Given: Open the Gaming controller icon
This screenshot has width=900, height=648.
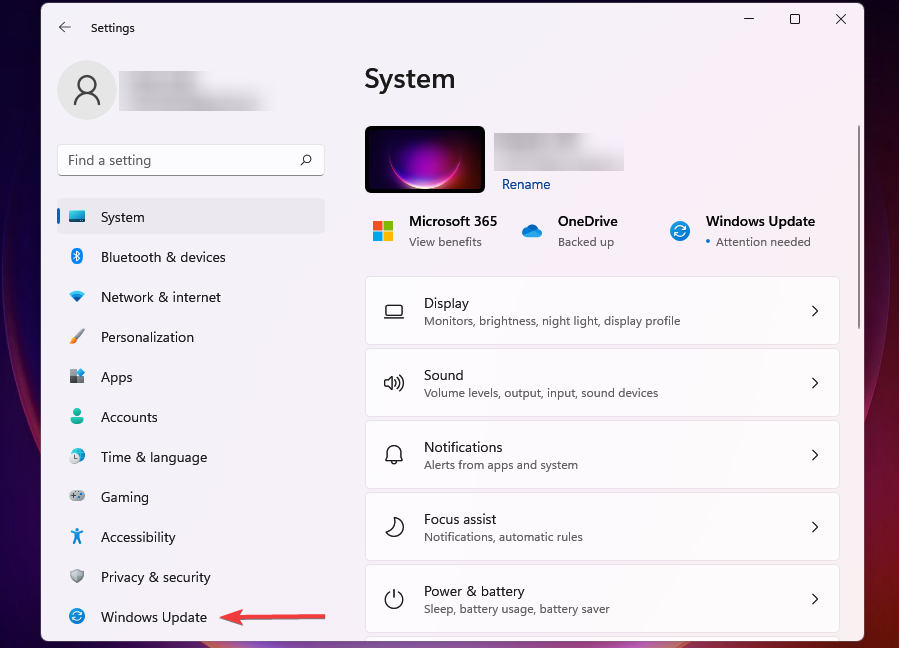Looking at the screenshot, I should click(x=79, y=497).
